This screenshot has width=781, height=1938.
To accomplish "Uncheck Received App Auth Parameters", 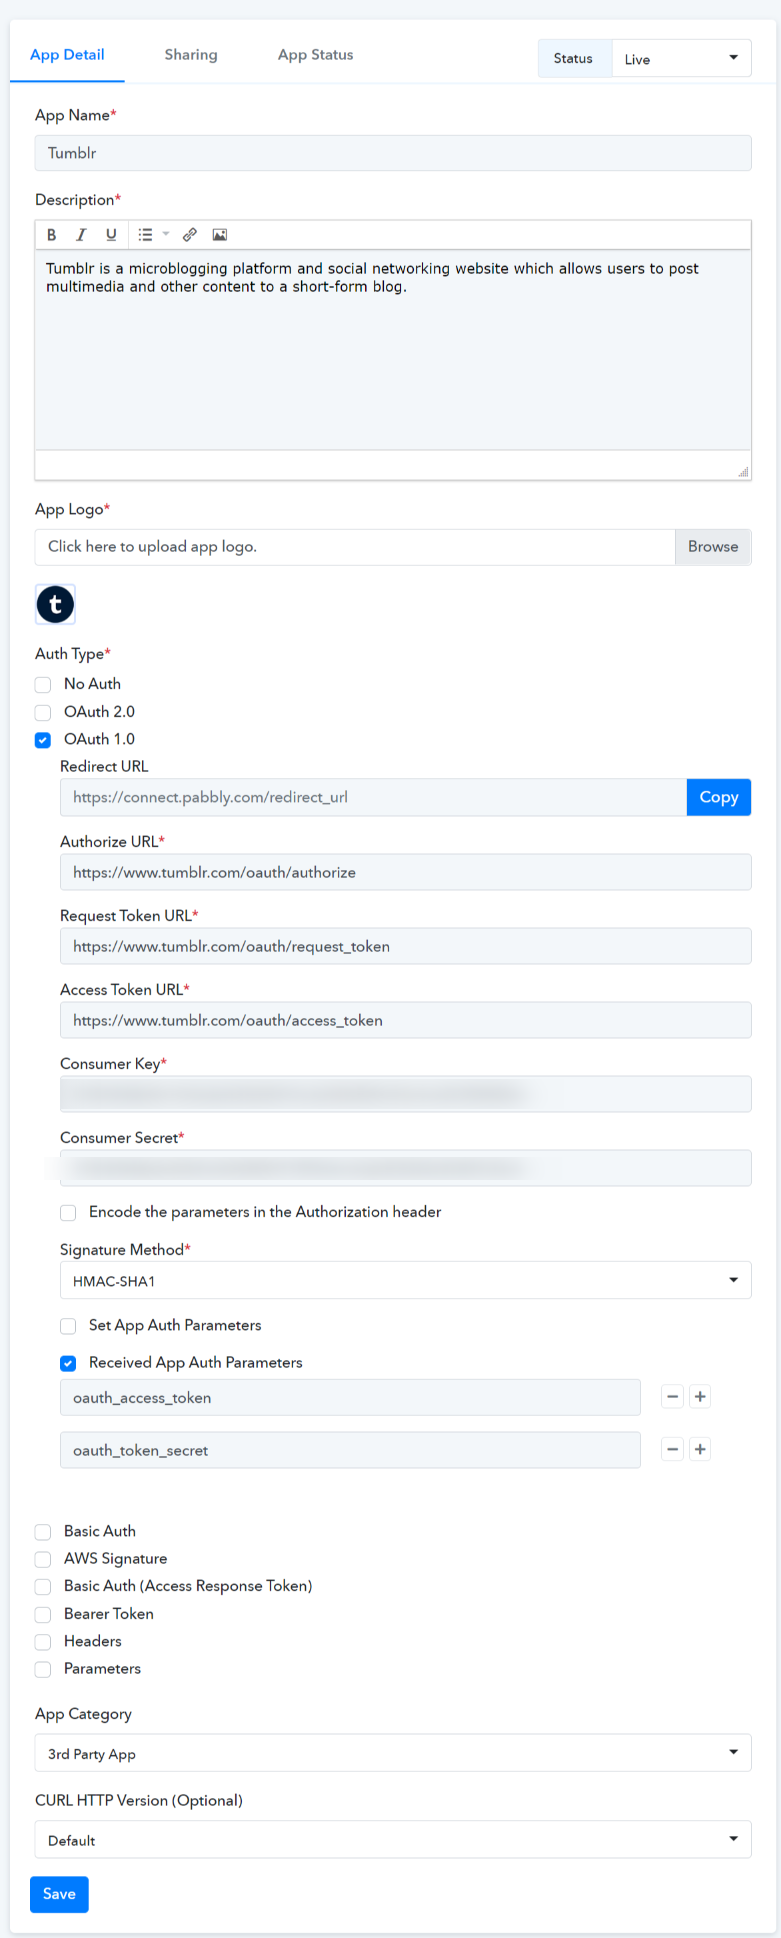I will [68, 1363].
